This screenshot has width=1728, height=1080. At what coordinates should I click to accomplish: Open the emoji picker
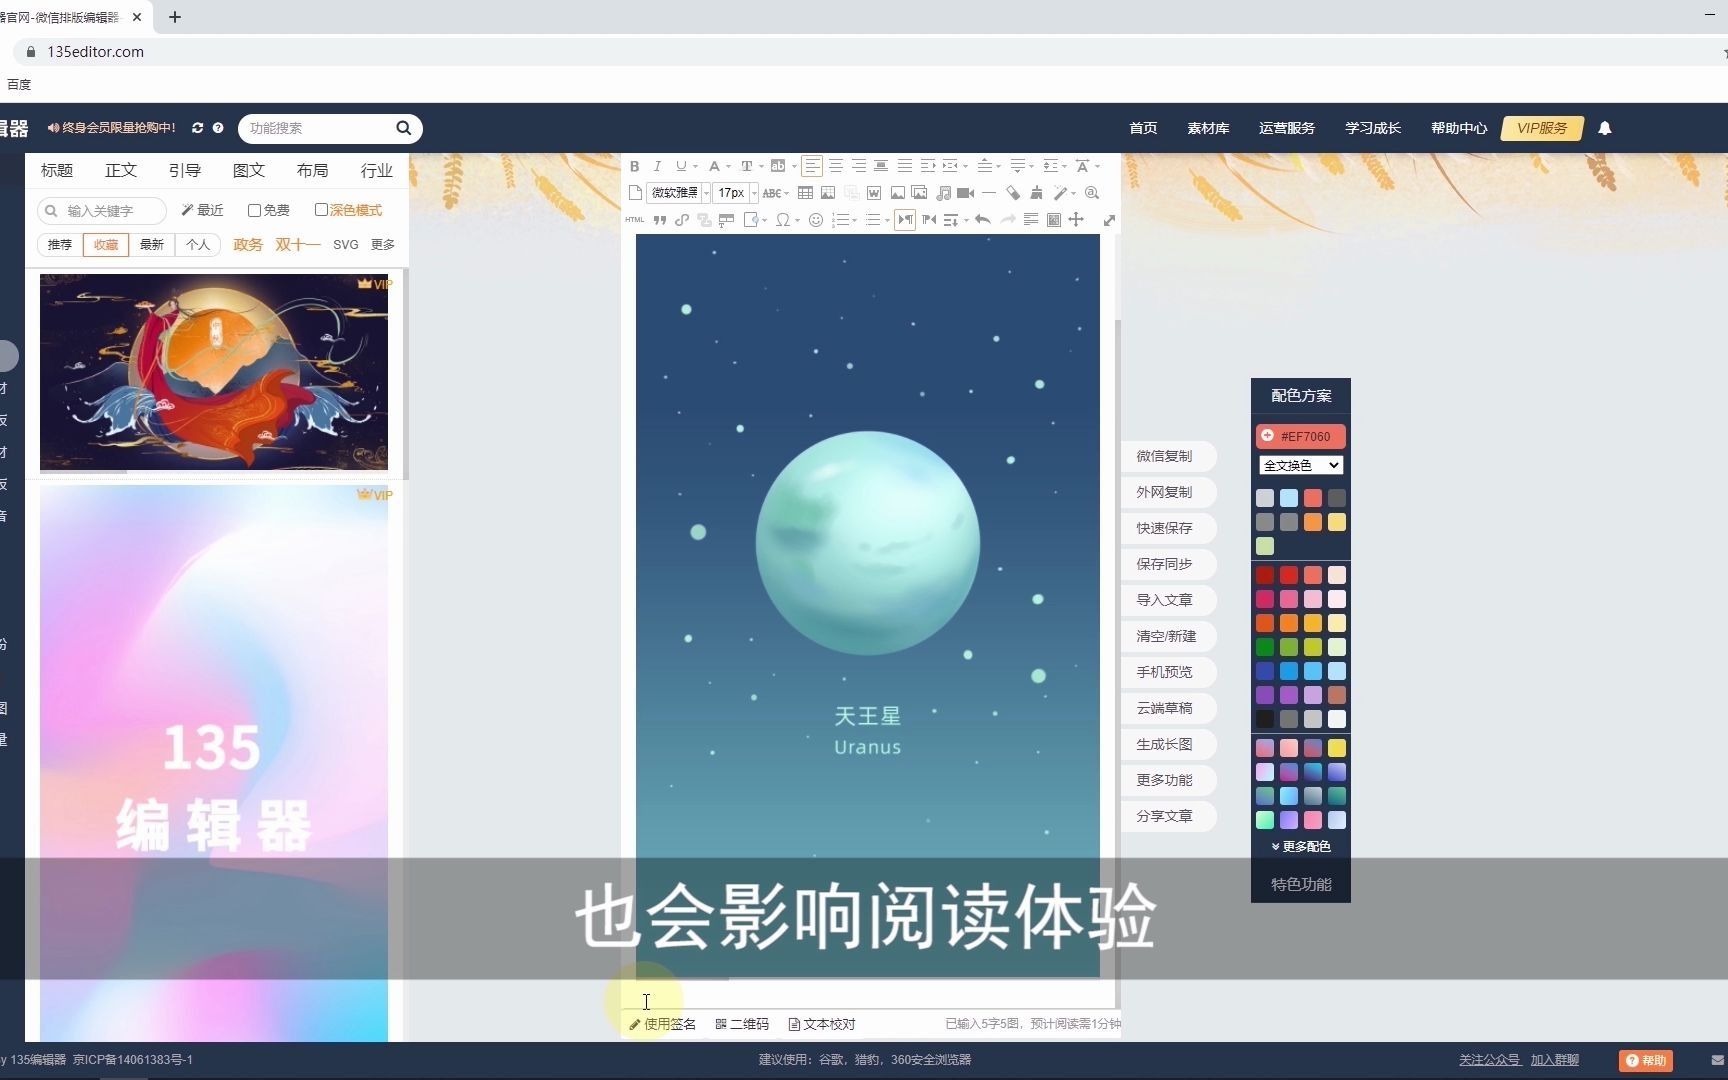click(816, 220)
